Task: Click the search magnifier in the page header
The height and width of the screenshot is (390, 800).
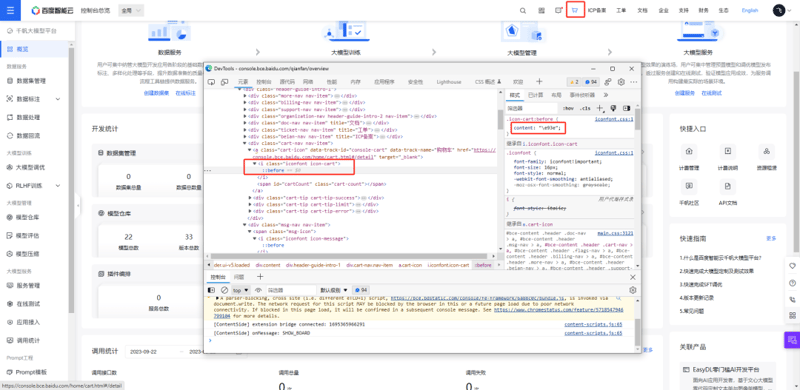Action: point(523,10)
